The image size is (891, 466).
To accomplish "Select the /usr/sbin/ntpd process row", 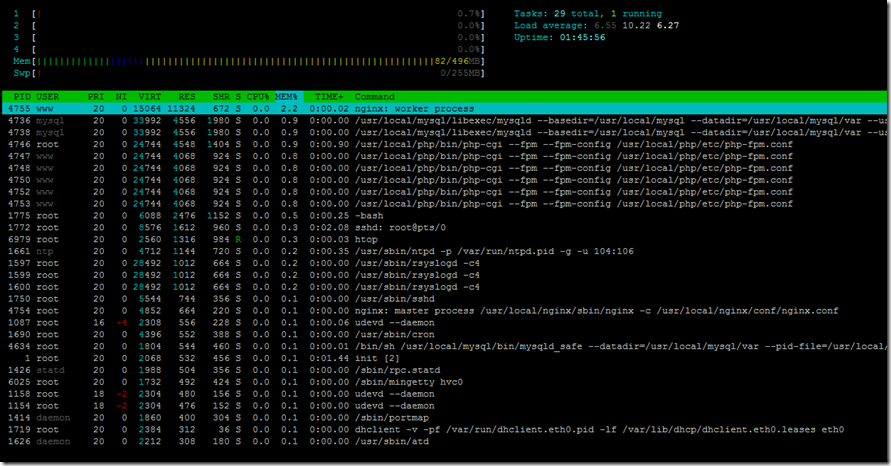I will (x=444, y=251).
